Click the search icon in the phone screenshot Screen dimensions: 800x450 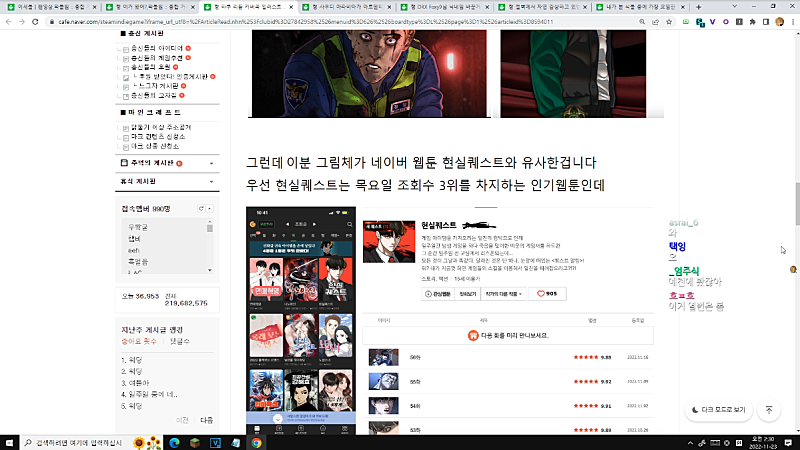(349, 224)
